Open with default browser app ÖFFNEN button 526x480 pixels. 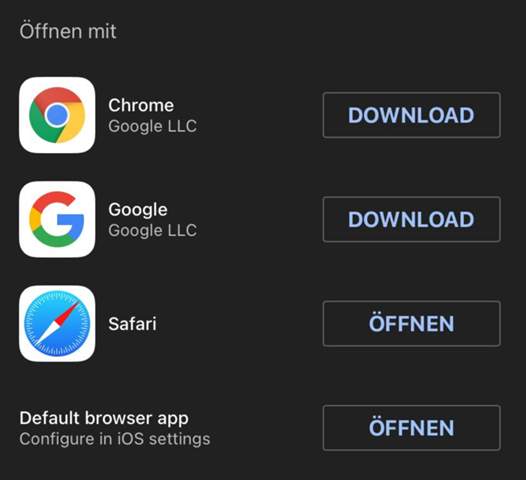pyautogui.click(x=412, y=428)
